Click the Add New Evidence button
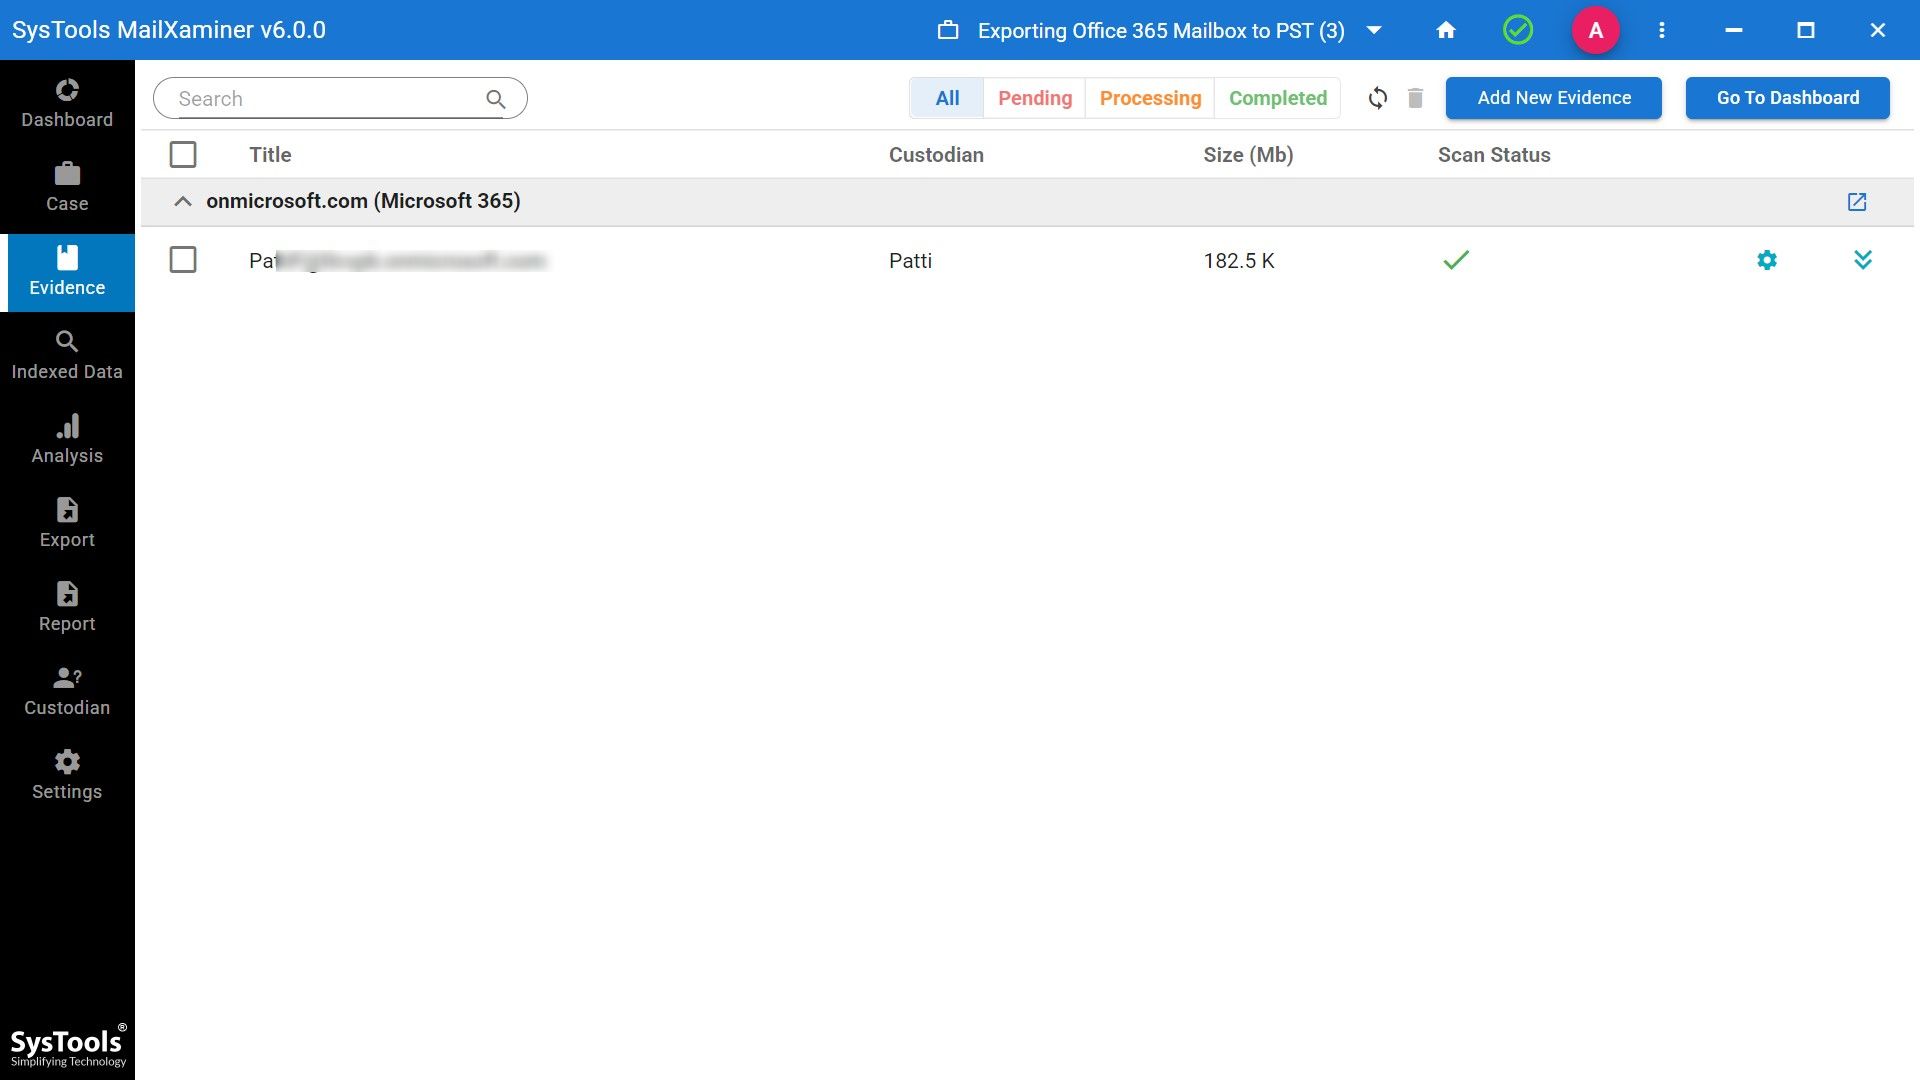1920x1080 pixels. 1553,98
